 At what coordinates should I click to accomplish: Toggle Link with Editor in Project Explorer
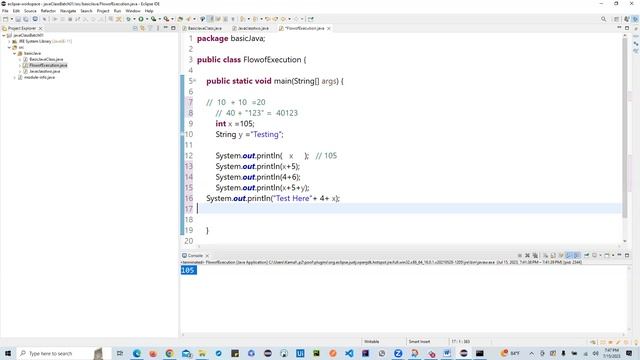coord(142,28)
